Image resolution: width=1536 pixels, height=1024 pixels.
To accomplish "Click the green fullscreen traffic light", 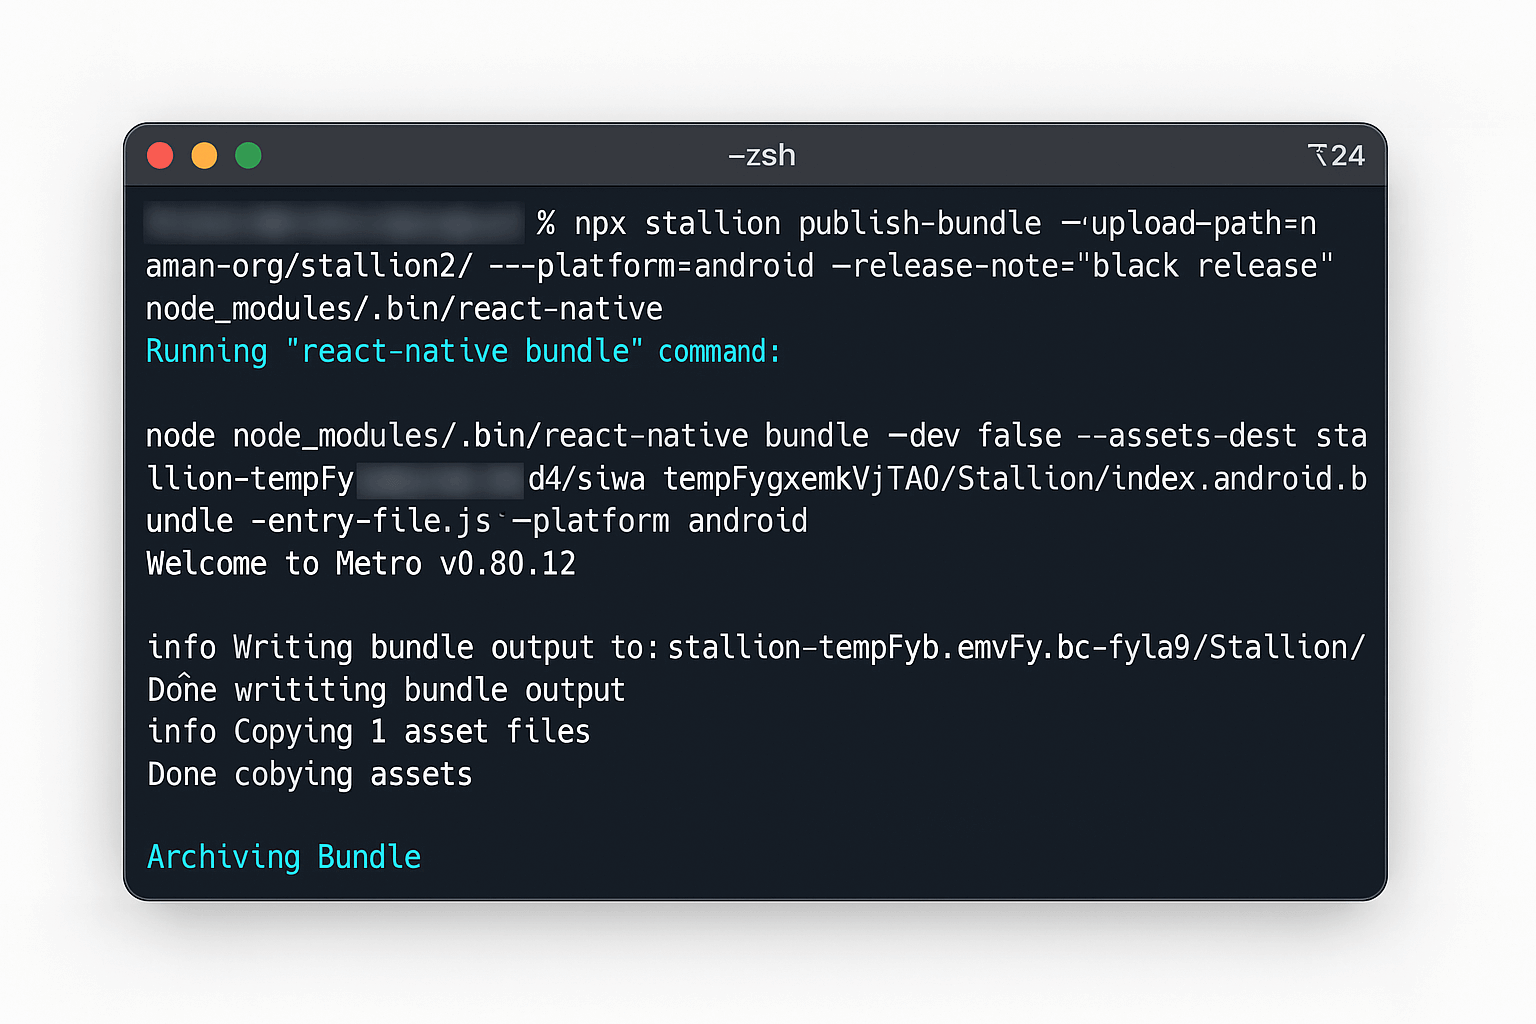I will coord(248,155).
